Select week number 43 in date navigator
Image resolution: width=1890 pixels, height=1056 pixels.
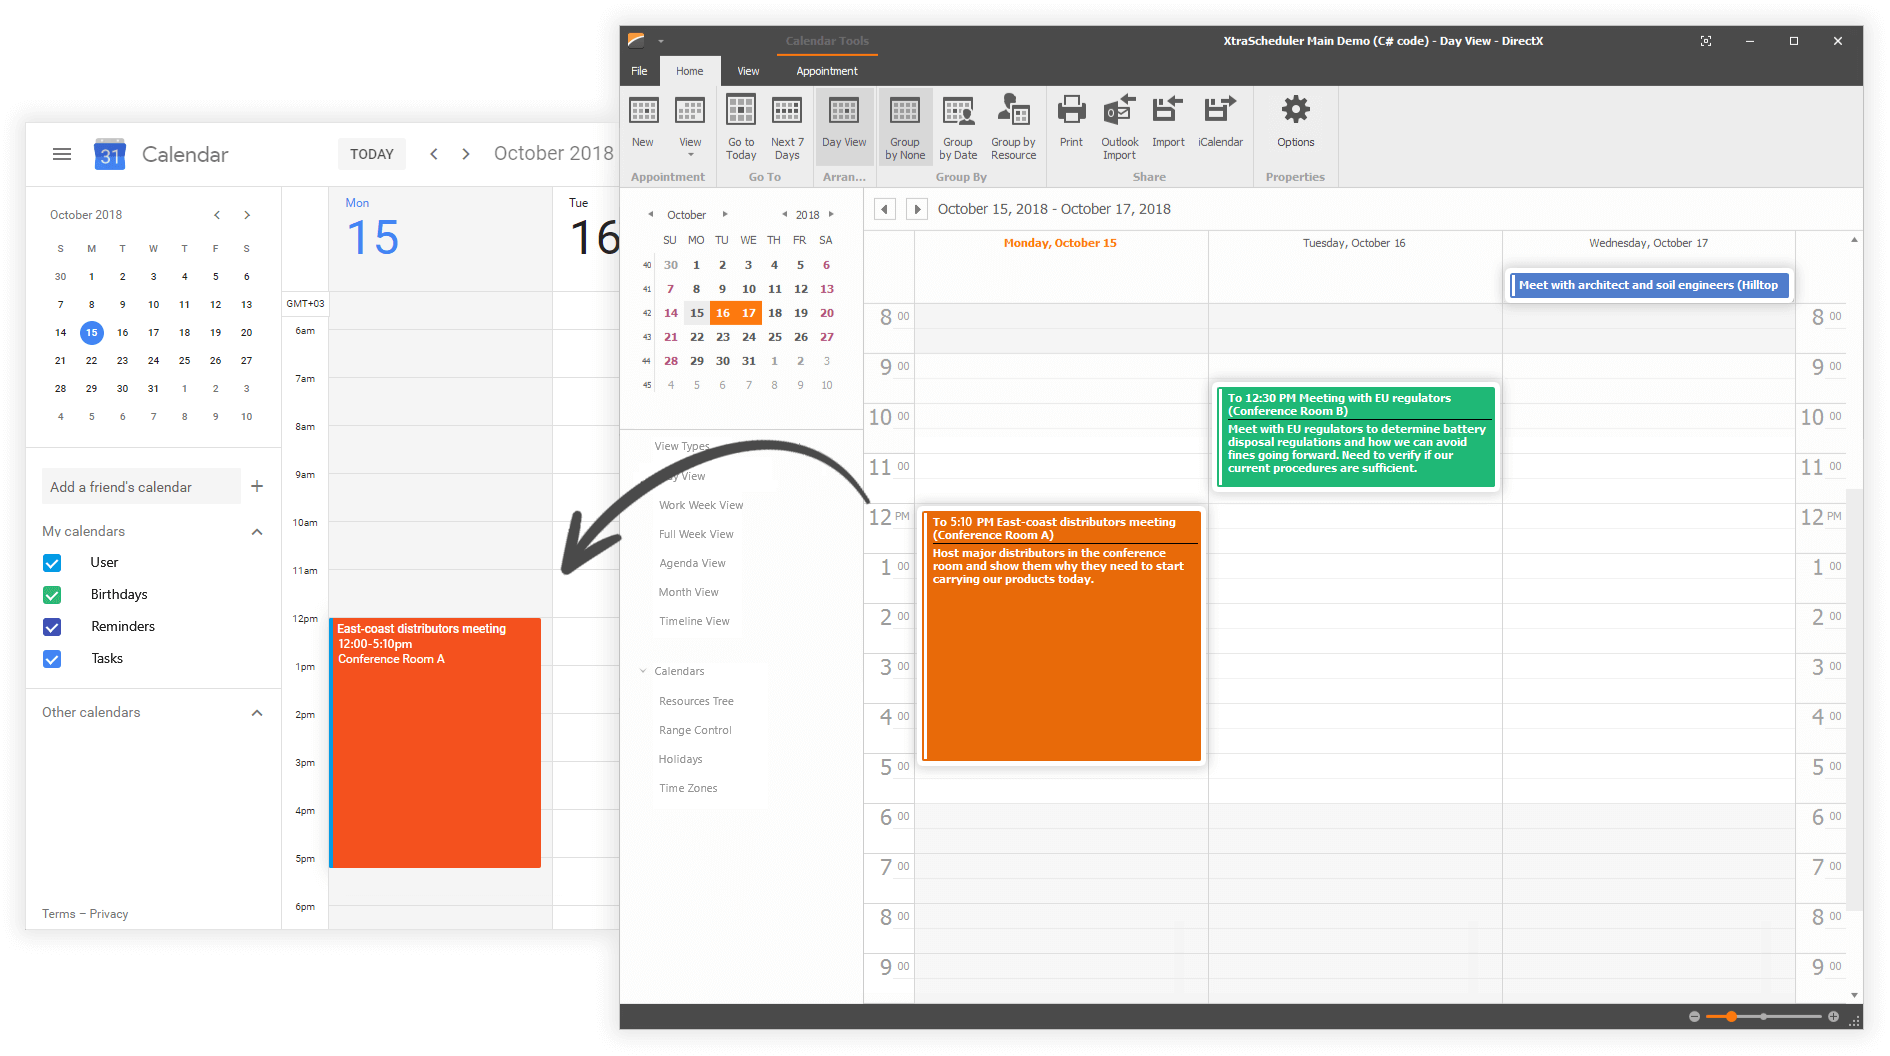[x=646, y=337]
